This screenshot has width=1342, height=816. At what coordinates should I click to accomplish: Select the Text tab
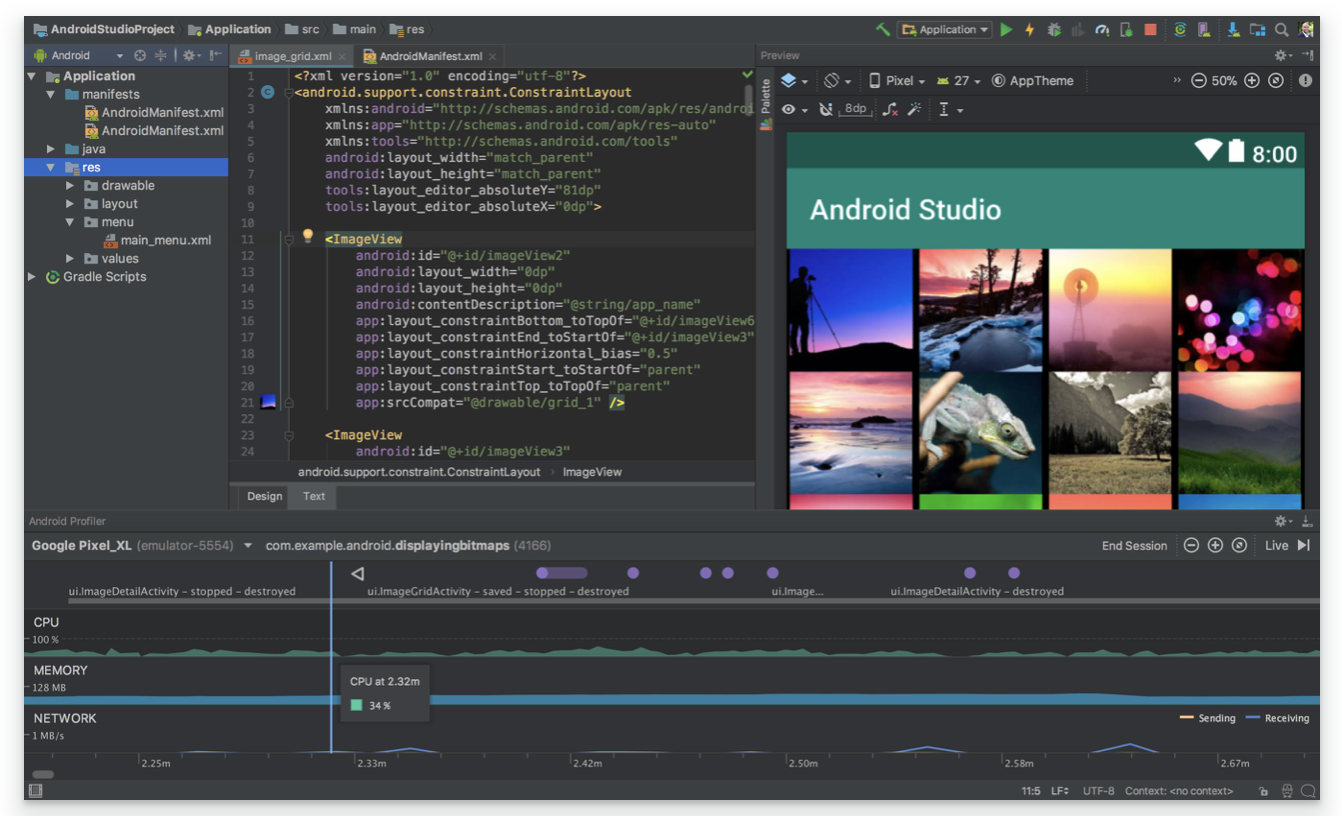pos(314,496)
